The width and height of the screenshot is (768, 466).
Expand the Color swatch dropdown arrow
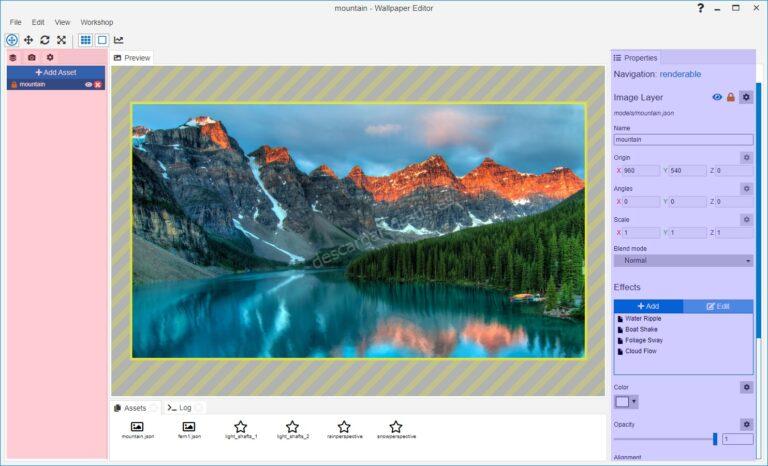(634, 402)
